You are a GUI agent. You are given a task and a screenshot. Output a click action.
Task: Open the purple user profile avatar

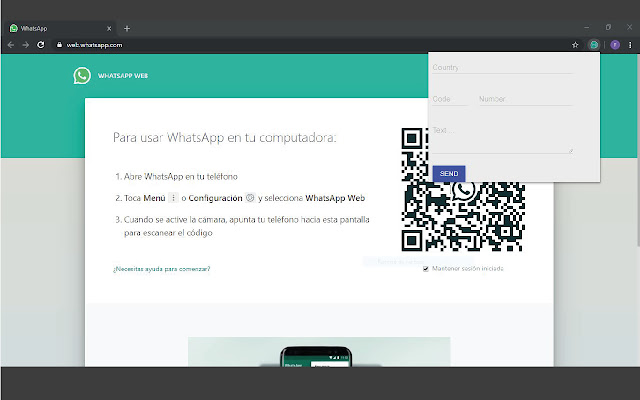click(x=615, y=45)
